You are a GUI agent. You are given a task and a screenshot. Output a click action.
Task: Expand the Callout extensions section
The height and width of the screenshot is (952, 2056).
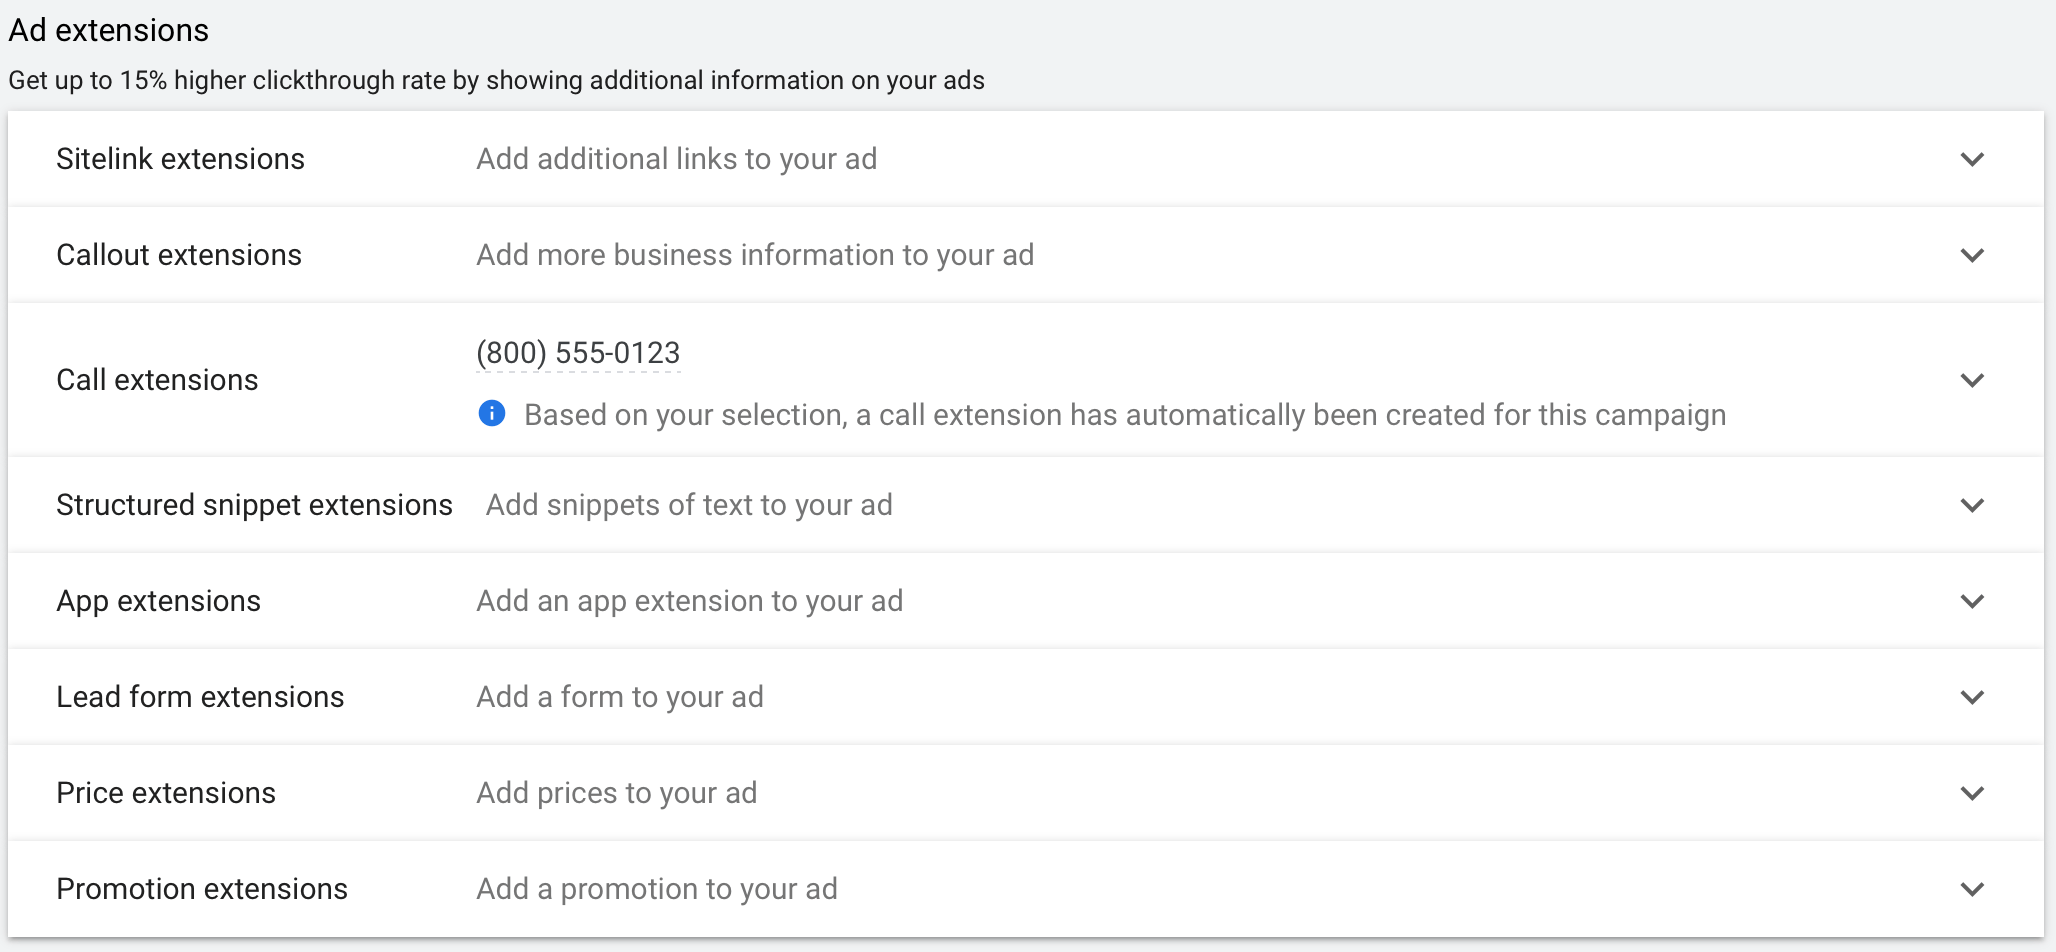(x=1973, y=255)
